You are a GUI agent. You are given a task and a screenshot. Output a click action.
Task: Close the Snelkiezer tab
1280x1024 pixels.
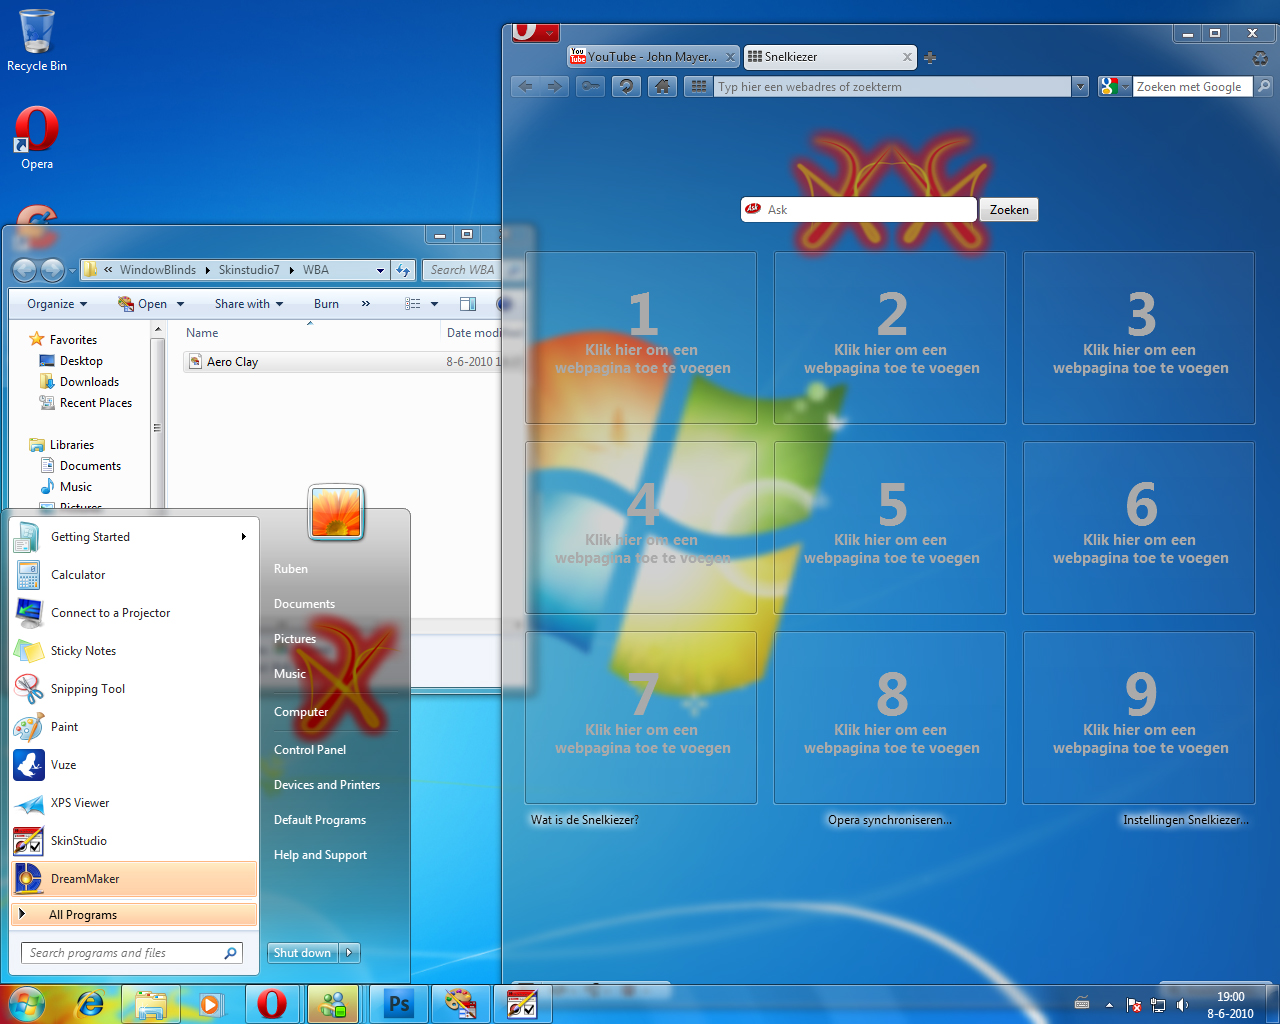907,57
